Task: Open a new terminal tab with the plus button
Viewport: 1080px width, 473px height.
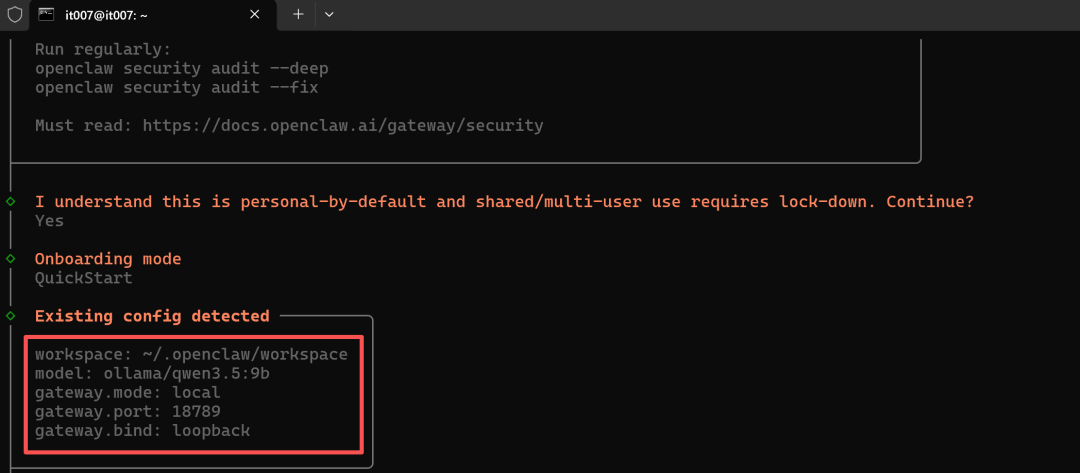Action: (x=298, y=14)
